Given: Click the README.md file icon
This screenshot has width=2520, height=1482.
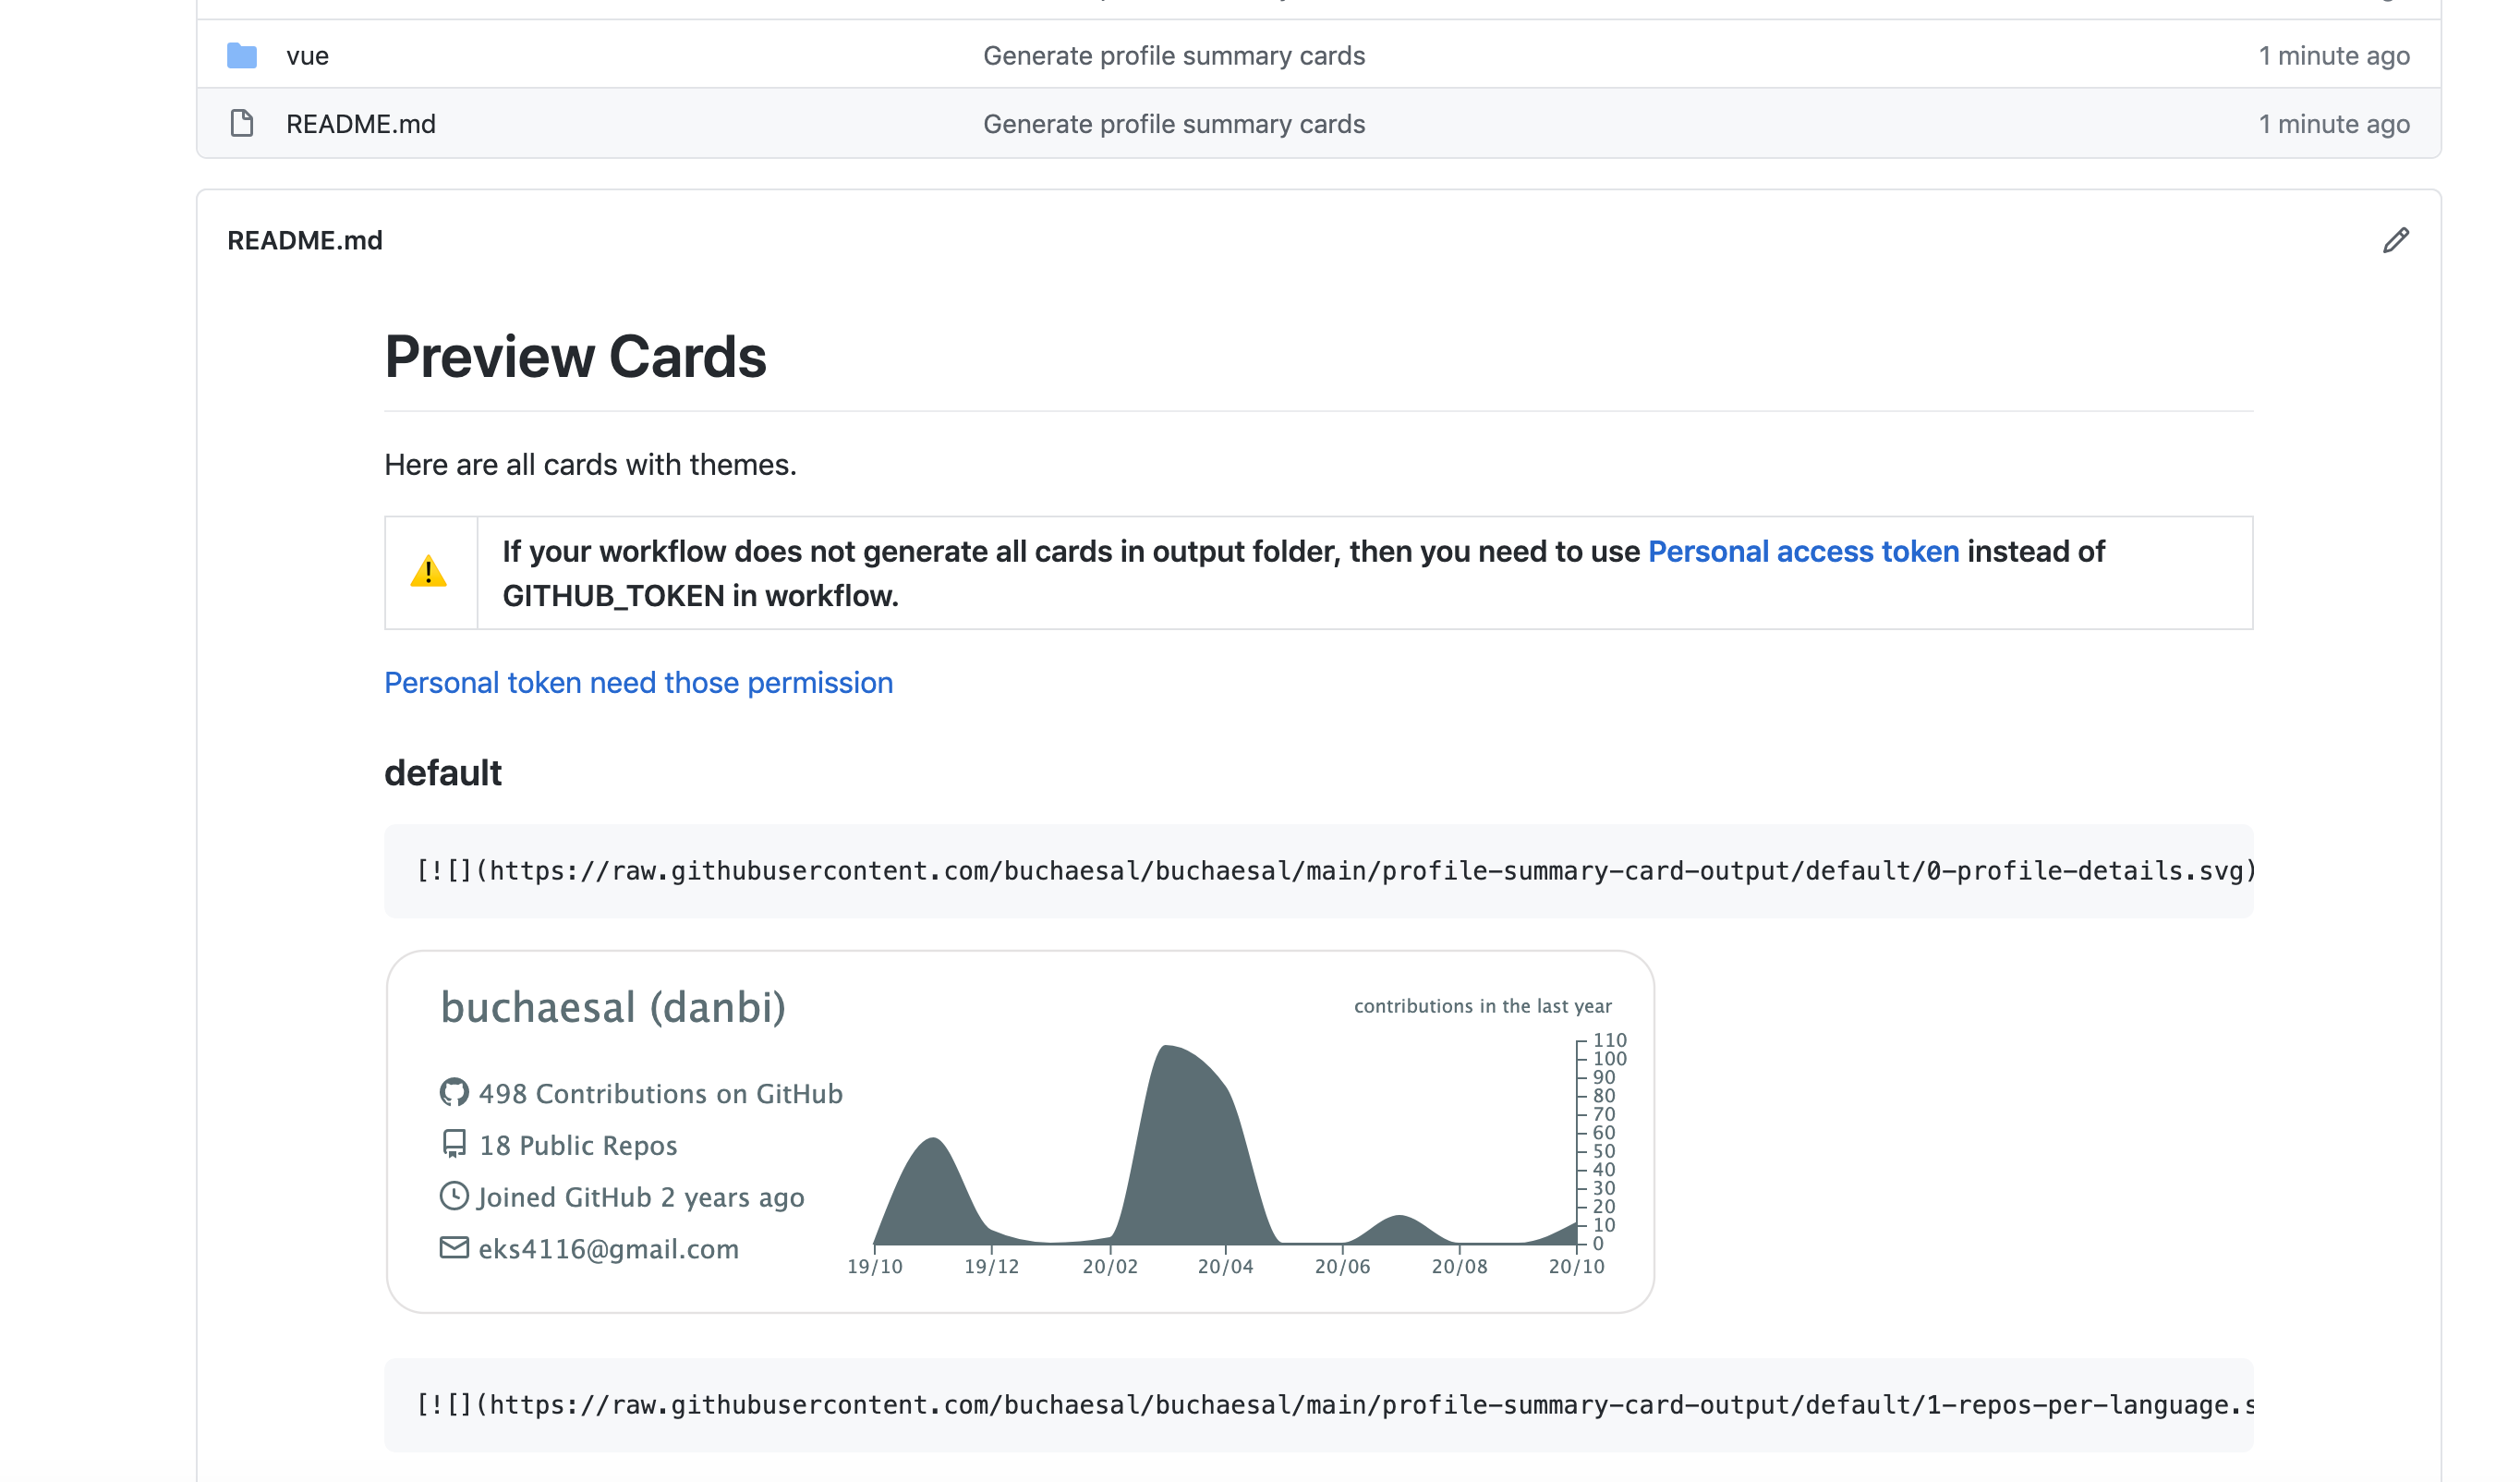Looking at the screenshot, I should (242, 124).
